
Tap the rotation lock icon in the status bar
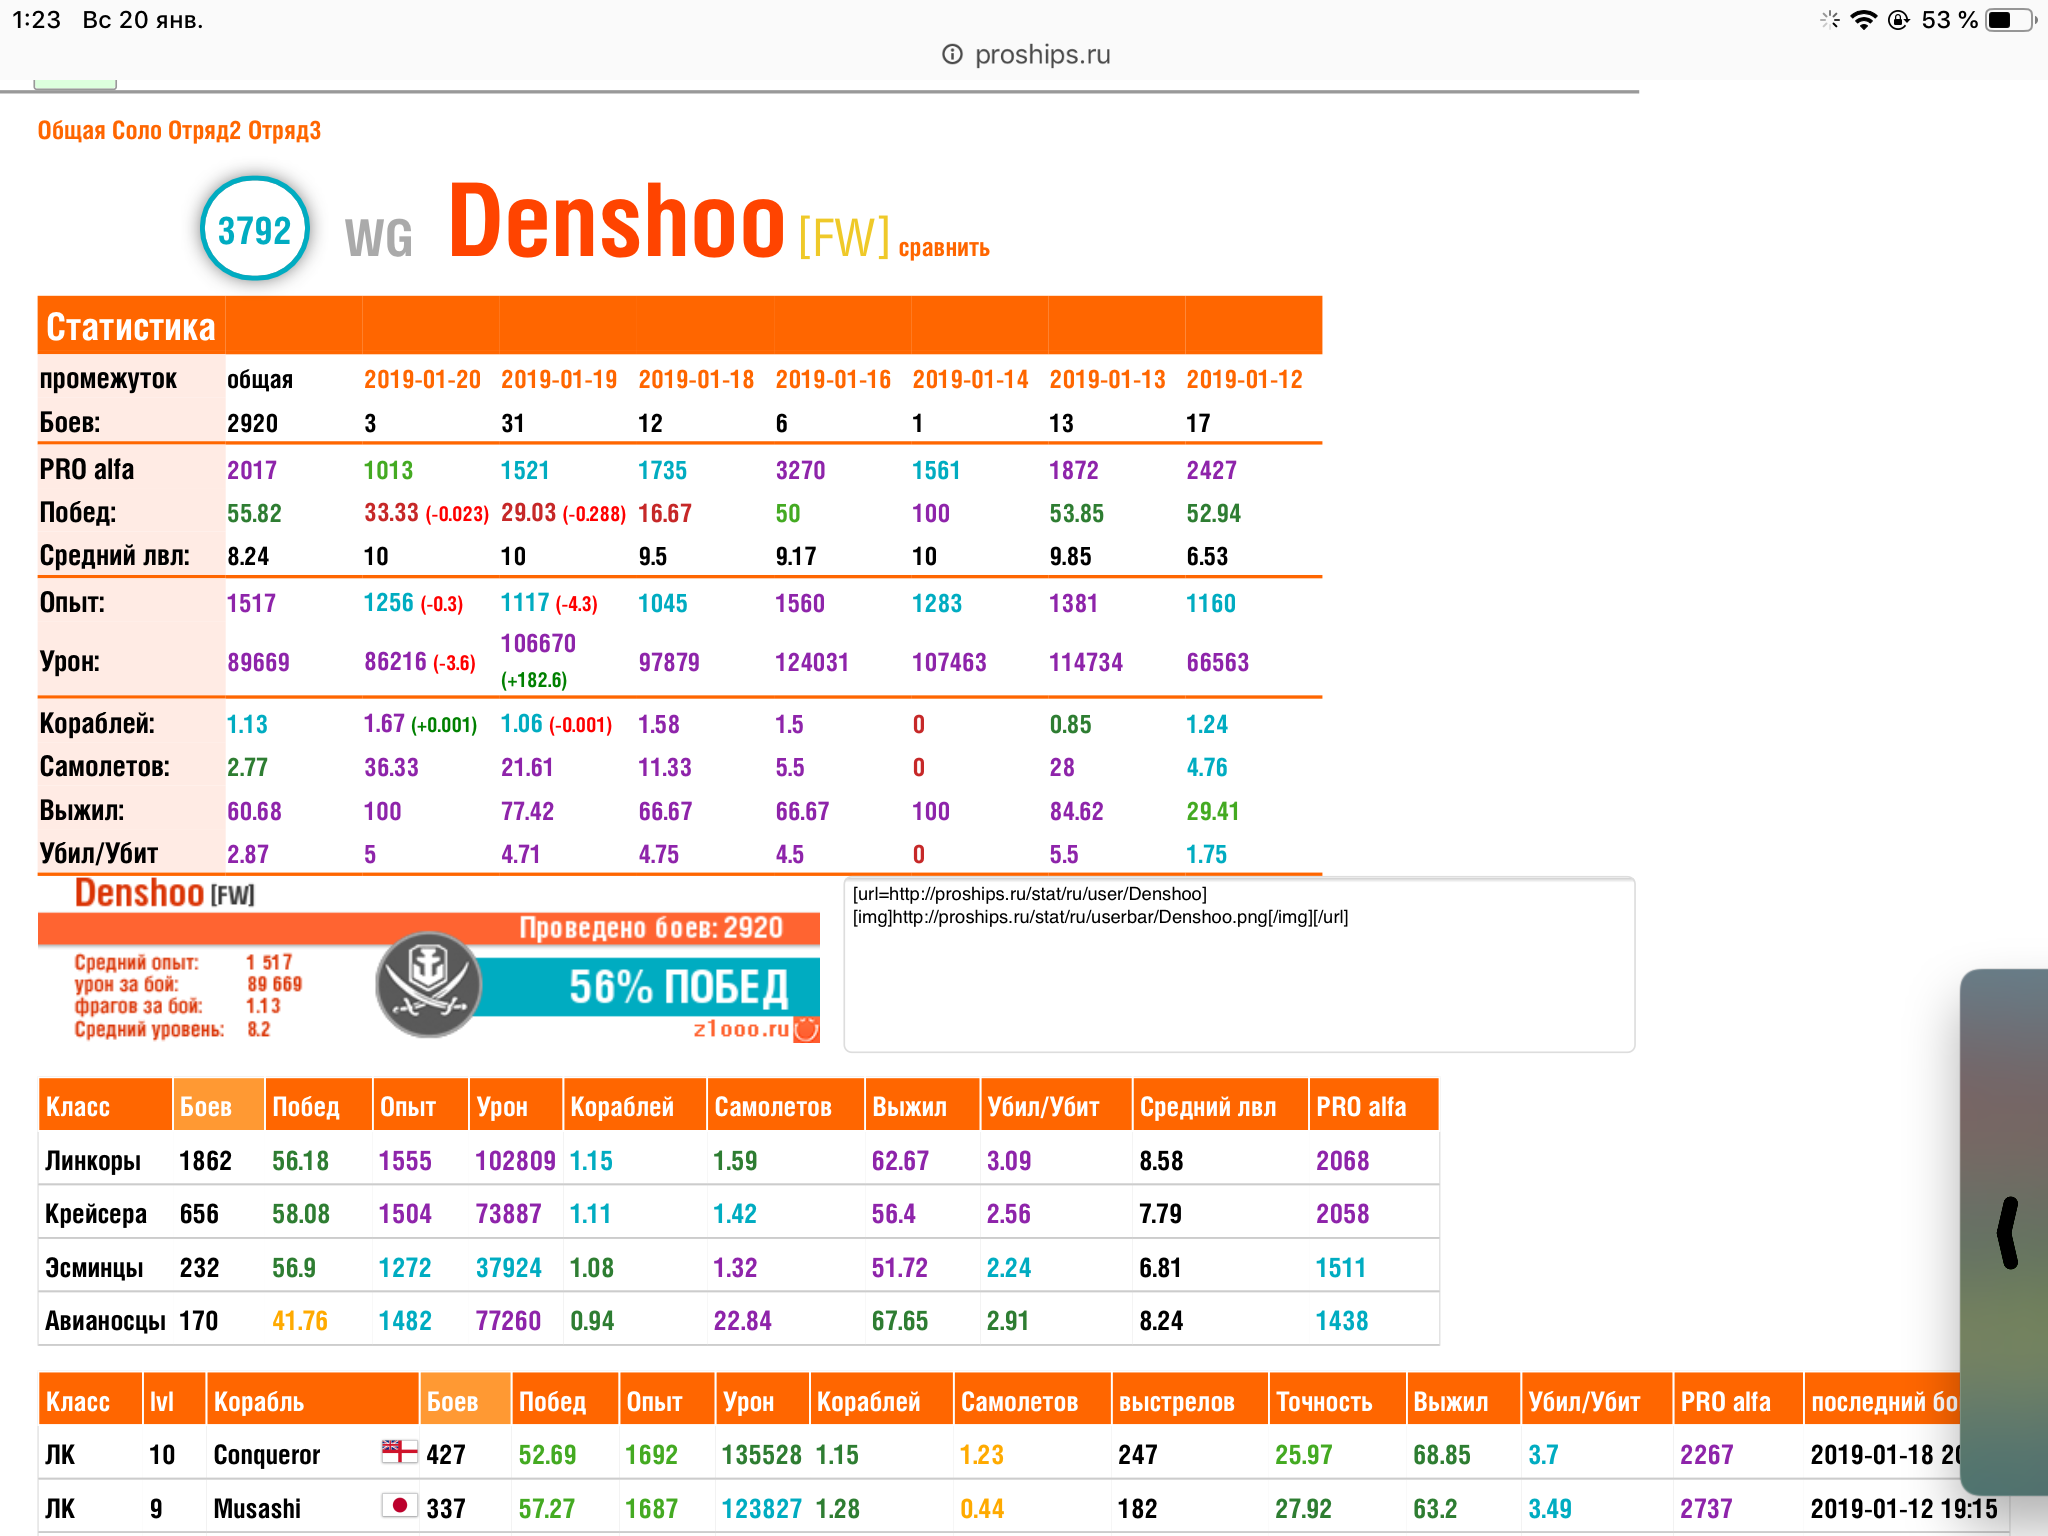click(1898, 20)
